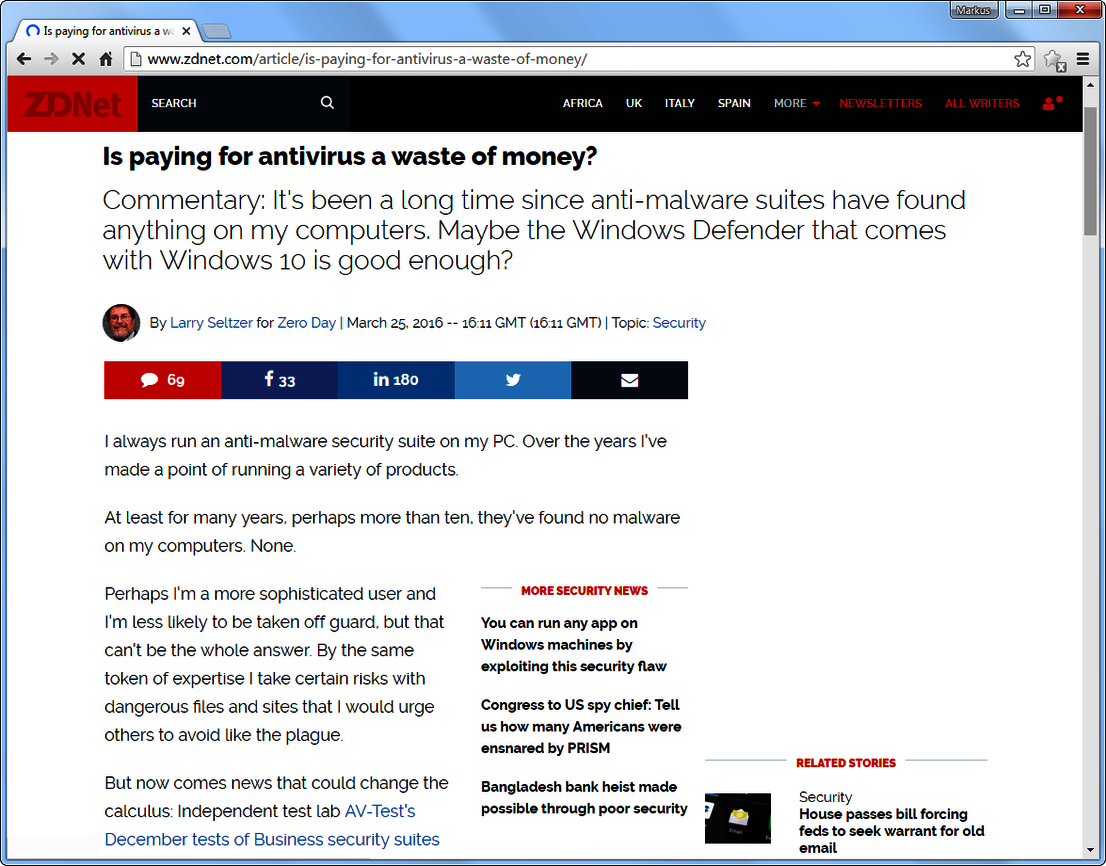This screenshot has width=1106, height=866.
Task: Click the ZDNet logo
Action: tap(71, 104)
